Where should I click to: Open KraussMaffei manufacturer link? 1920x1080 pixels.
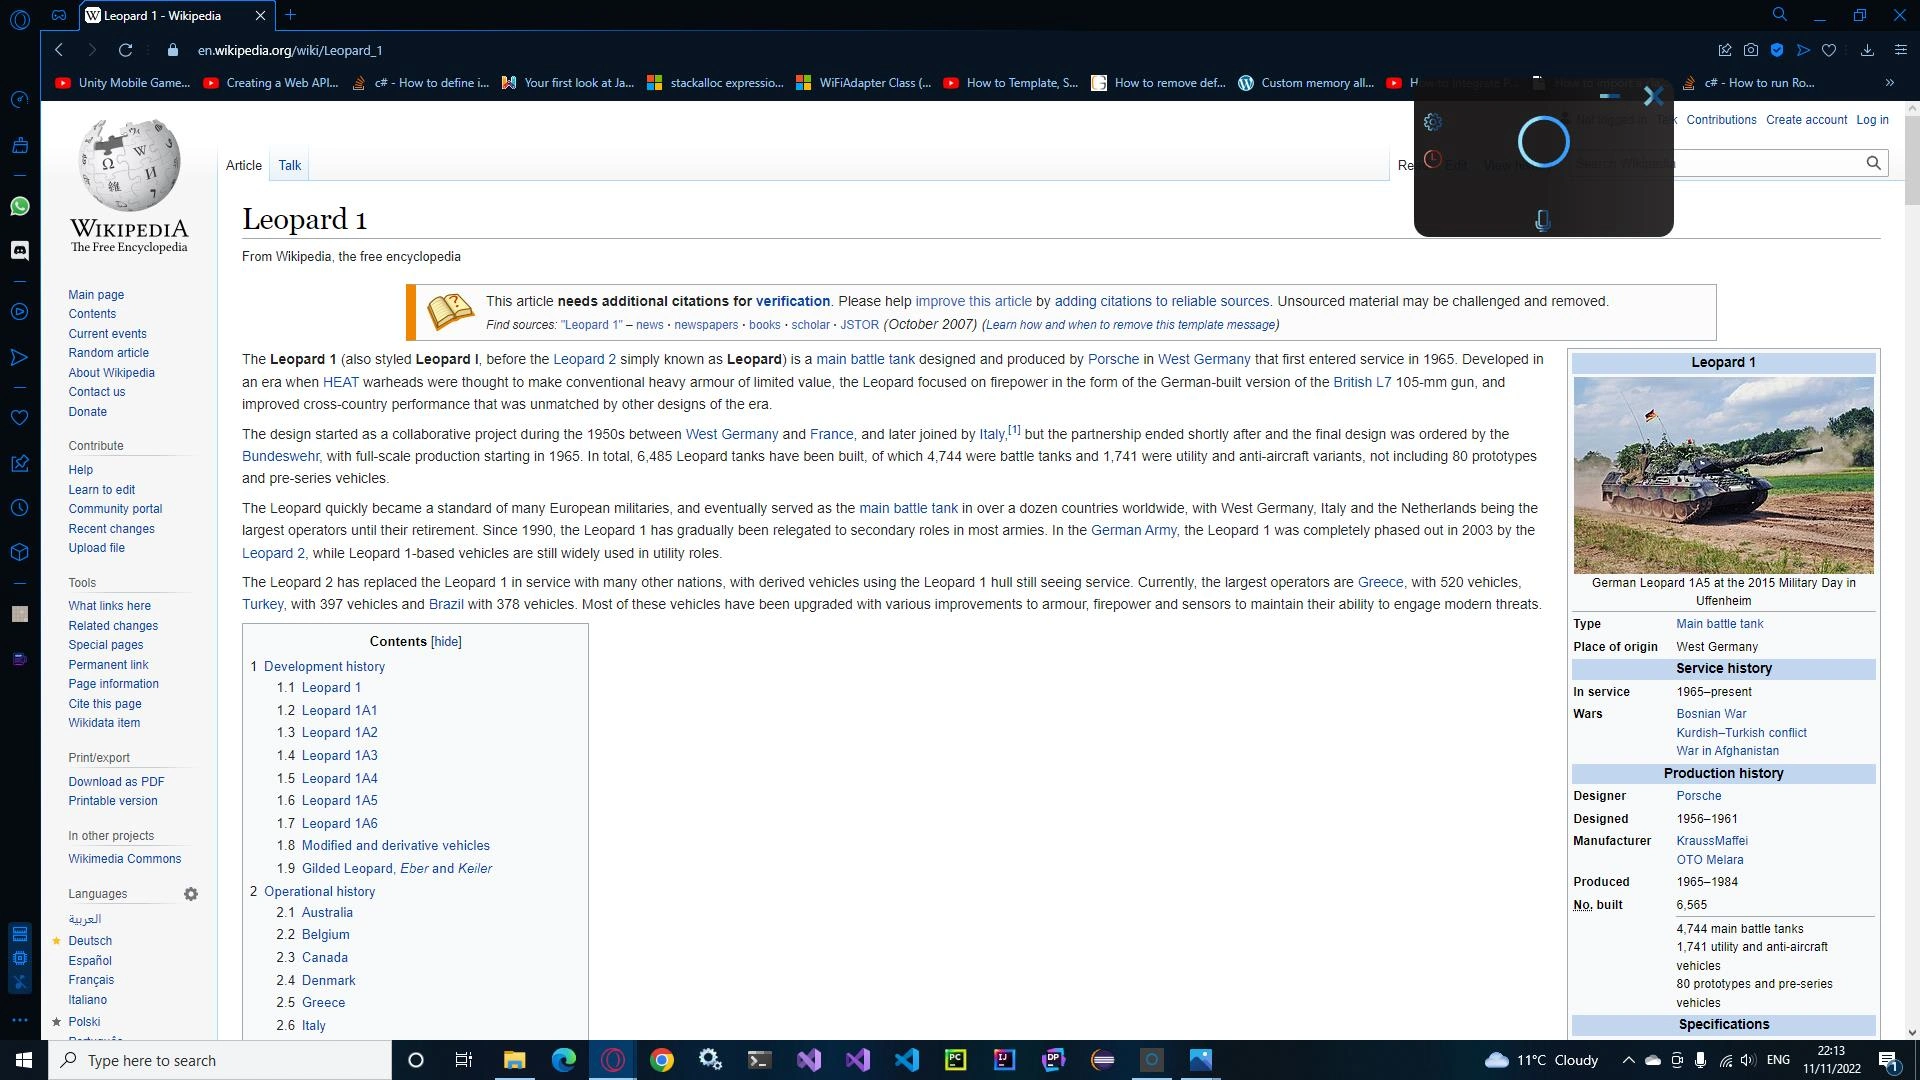pos(1712,841)
